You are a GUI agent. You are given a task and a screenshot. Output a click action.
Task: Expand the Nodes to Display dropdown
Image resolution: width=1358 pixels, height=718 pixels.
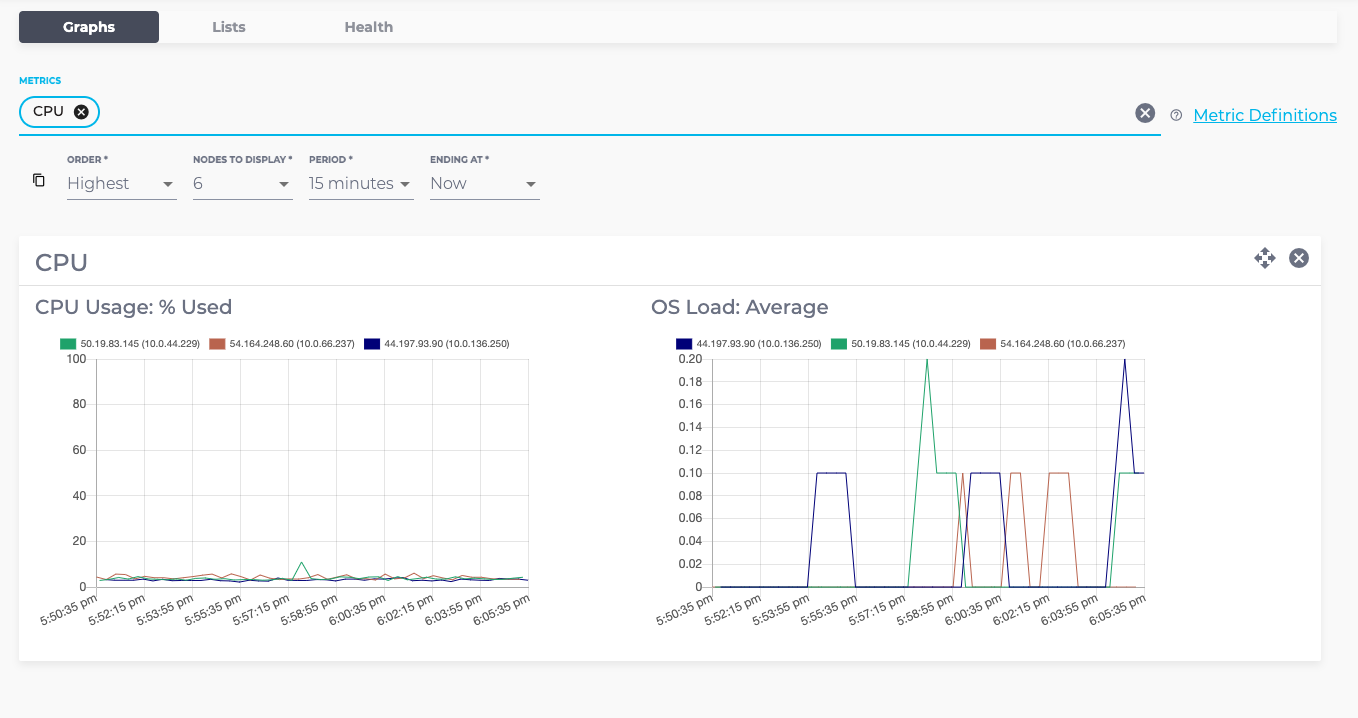pos(242,183)
